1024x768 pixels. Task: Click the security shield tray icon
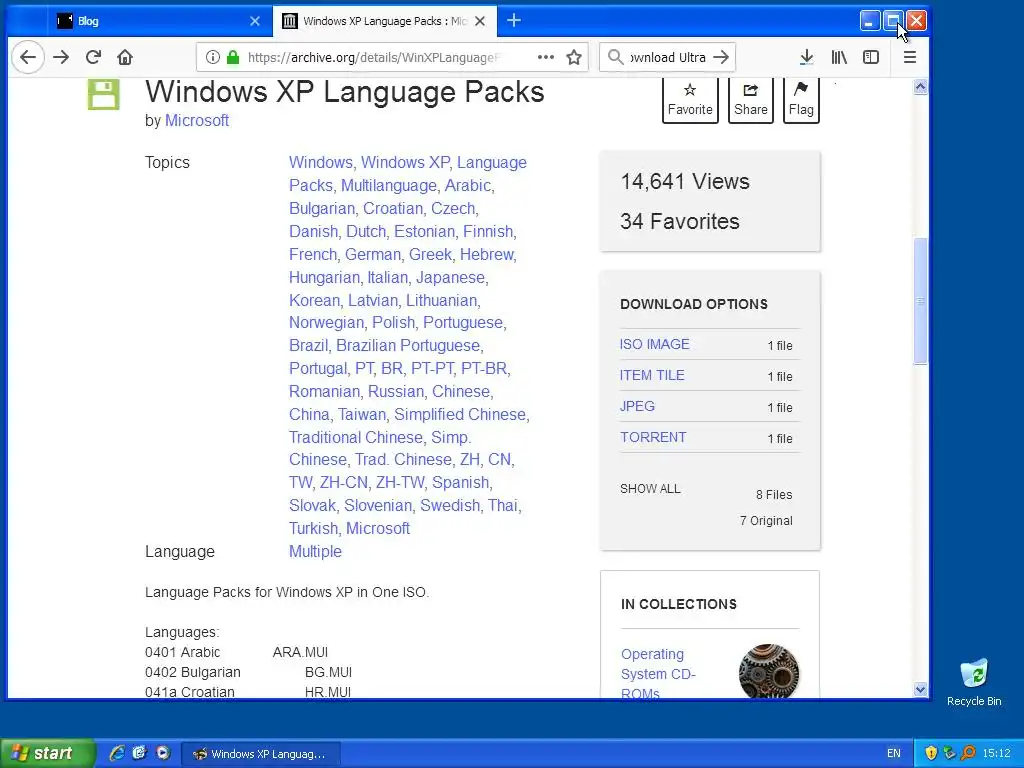[x=931, y=754]
